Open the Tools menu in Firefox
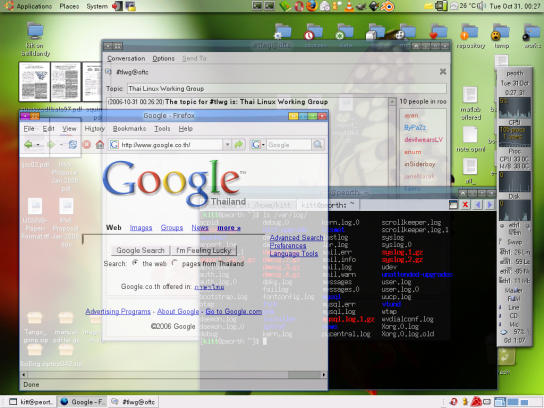This screenshot has height=408, width=544. (x=162, y=128)
